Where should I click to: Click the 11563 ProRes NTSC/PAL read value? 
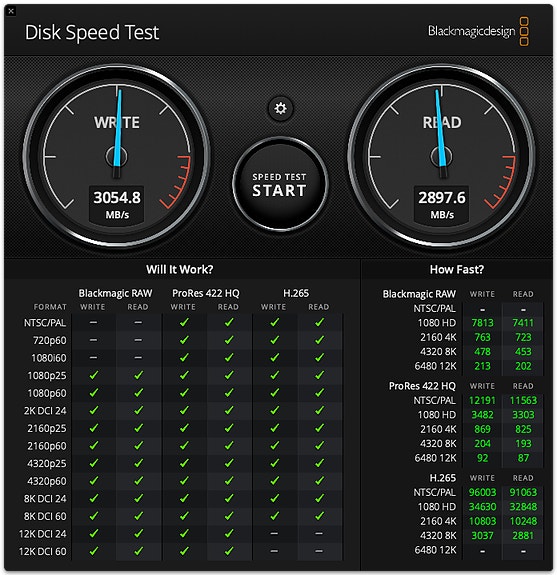tap(523, 400)
